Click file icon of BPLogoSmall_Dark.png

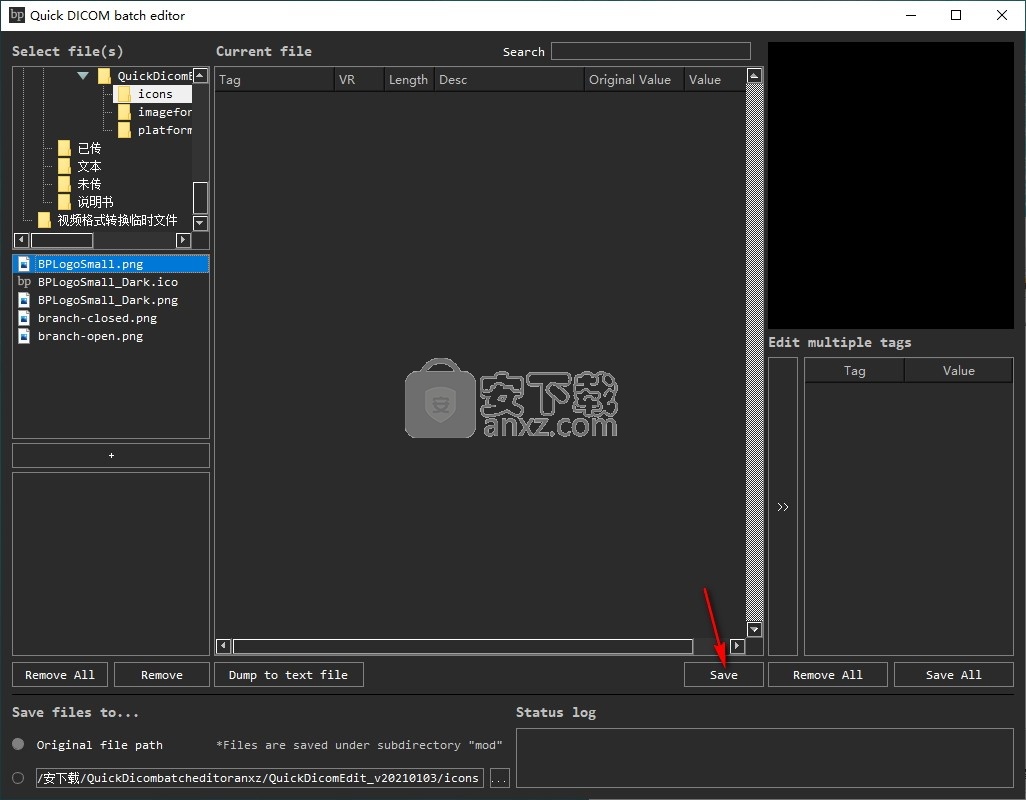pyautogui.click(x=24, y=300)
